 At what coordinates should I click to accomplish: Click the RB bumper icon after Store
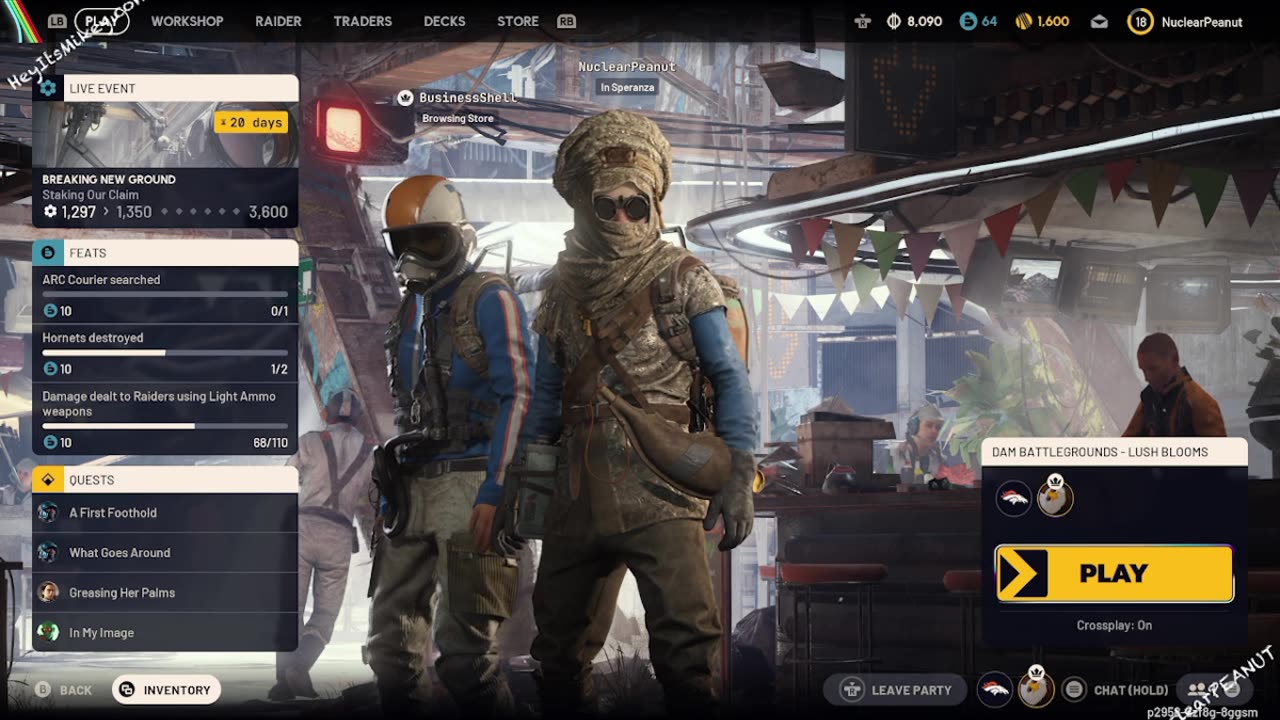pyautogui.click(x=566, y=21)
